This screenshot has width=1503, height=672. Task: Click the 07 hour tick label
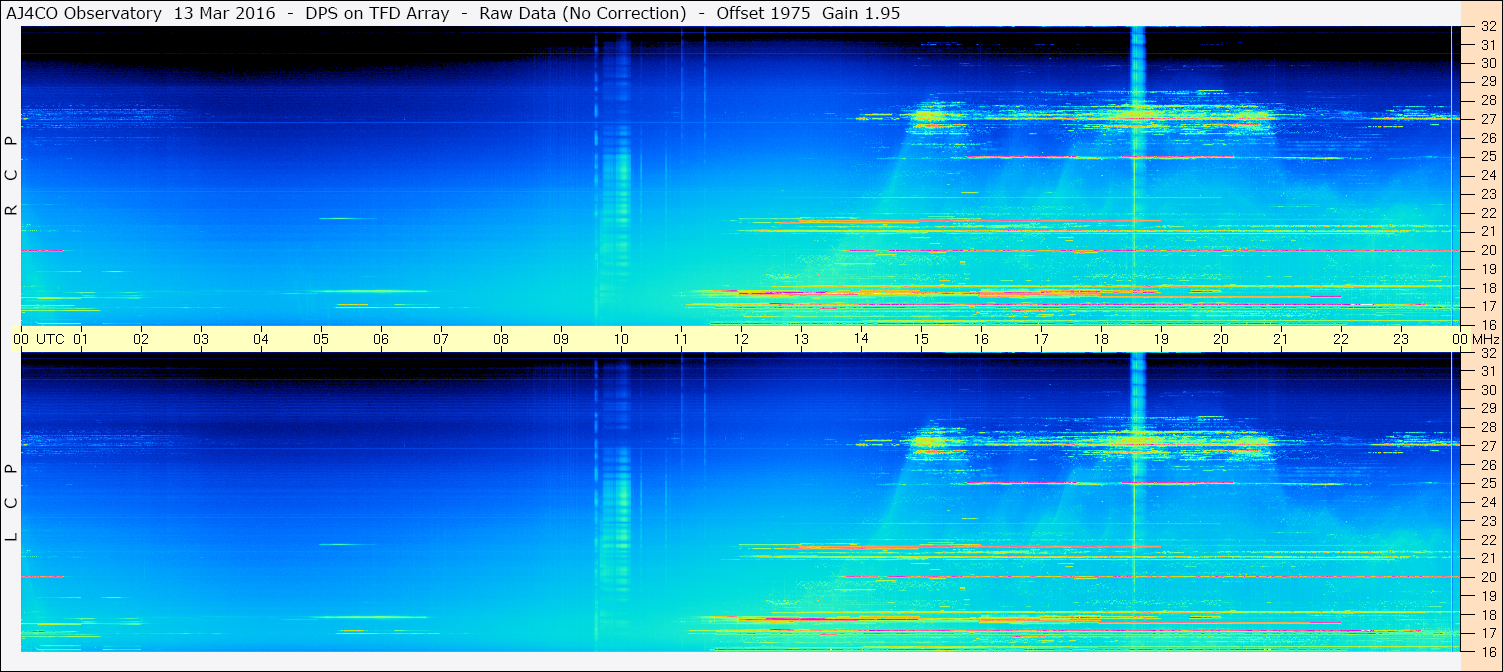(441, 339)
